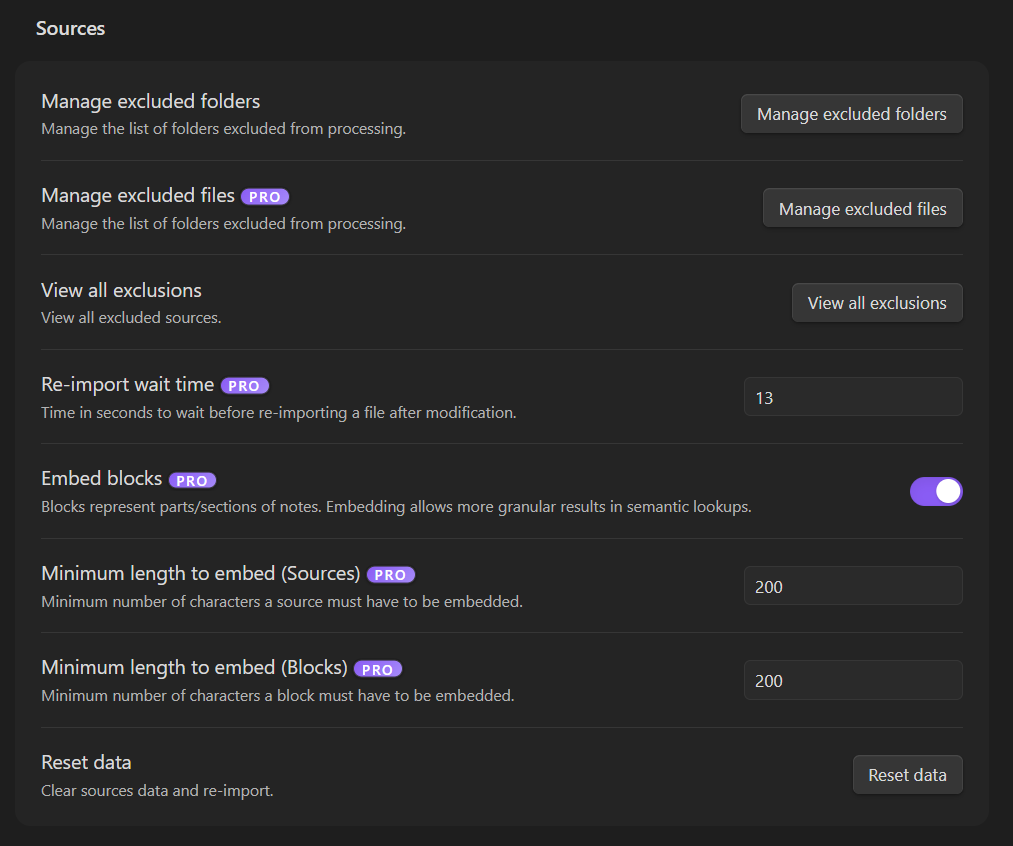Click the Reset data setting title text
1013x846 pixels.
[x=86, y=762]
